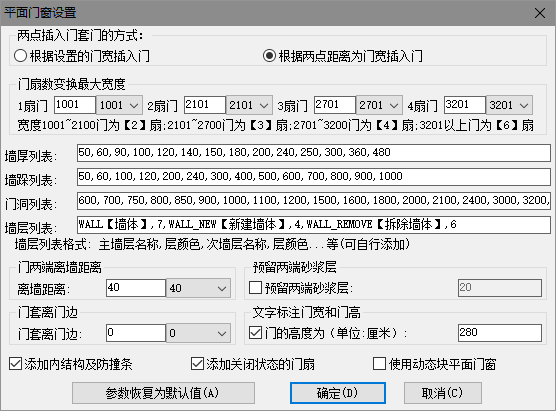The width and height of the screenshot is (556, 411).
Task: Toggle 添加关闭状态的门扇 checkbox
Action: point(253,364)
